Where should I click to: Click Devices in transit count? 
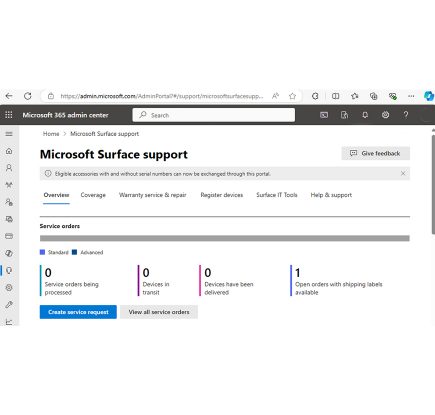(146, 273)
